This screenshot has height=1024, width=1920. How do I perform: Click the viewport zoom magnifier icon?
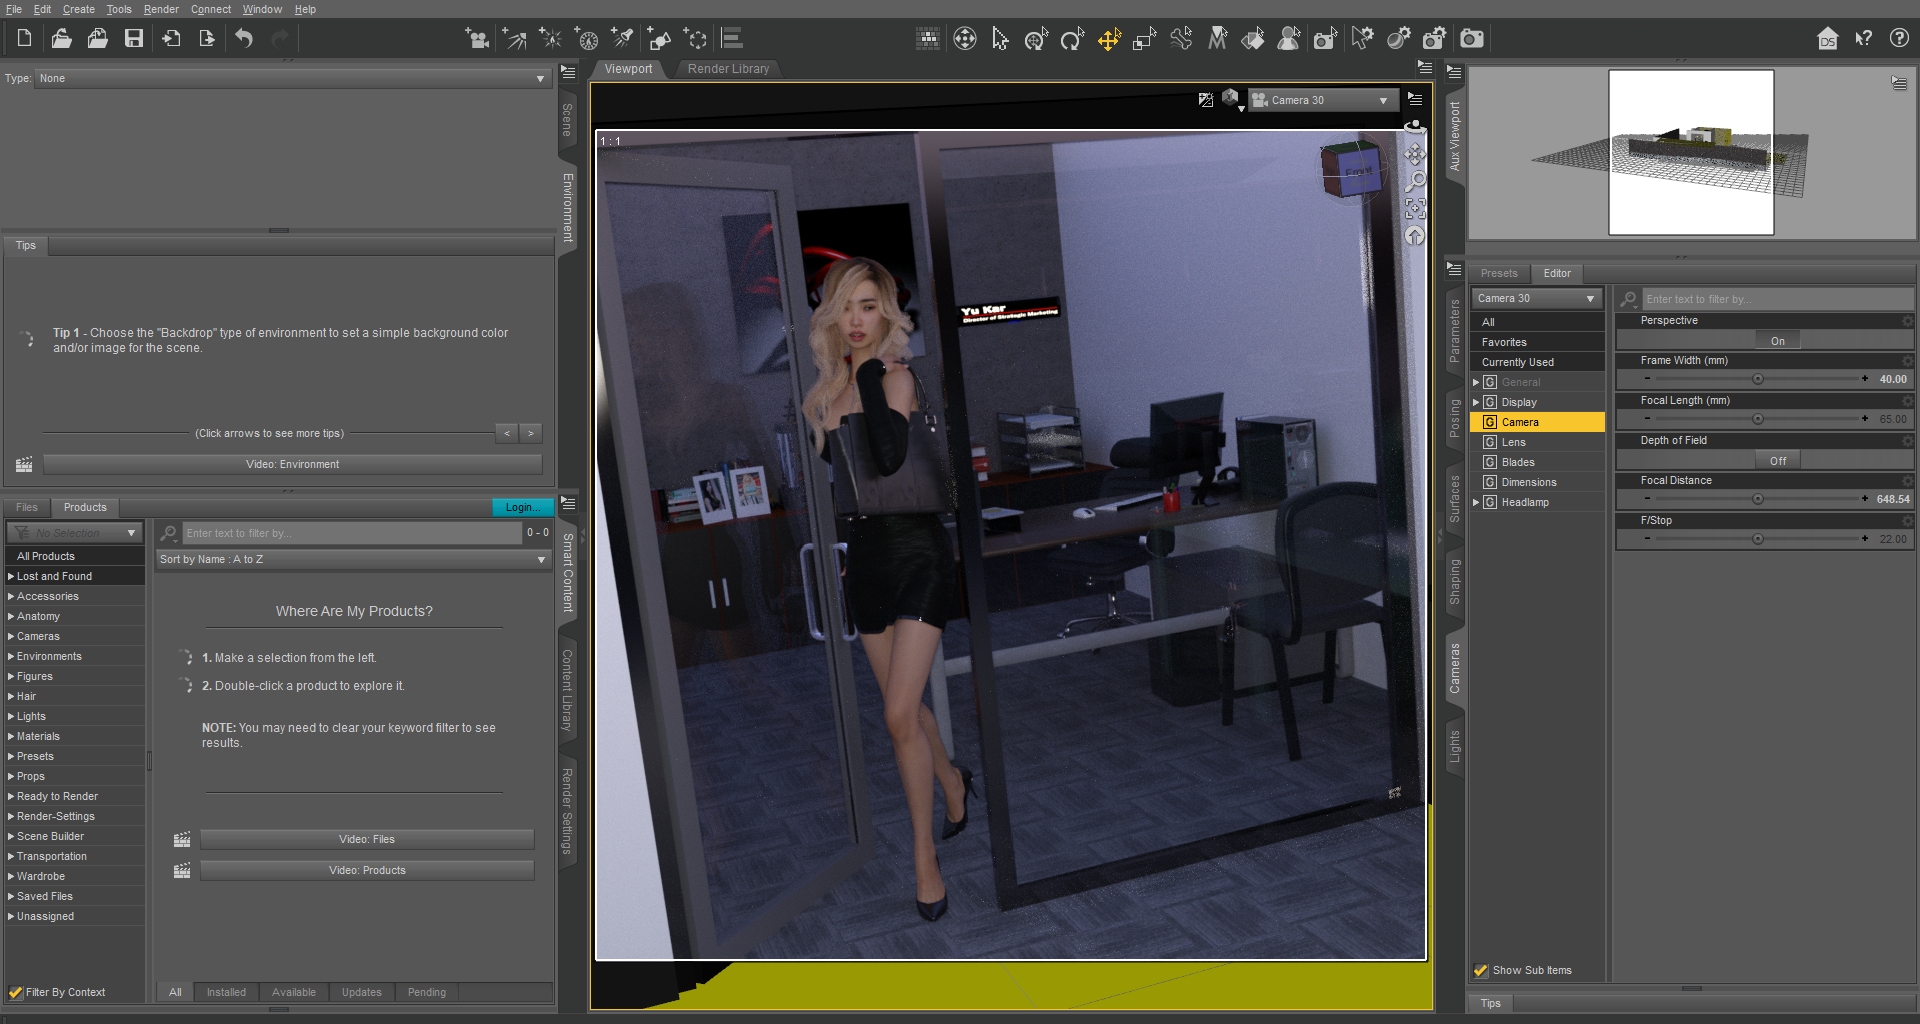[1414, 181]
